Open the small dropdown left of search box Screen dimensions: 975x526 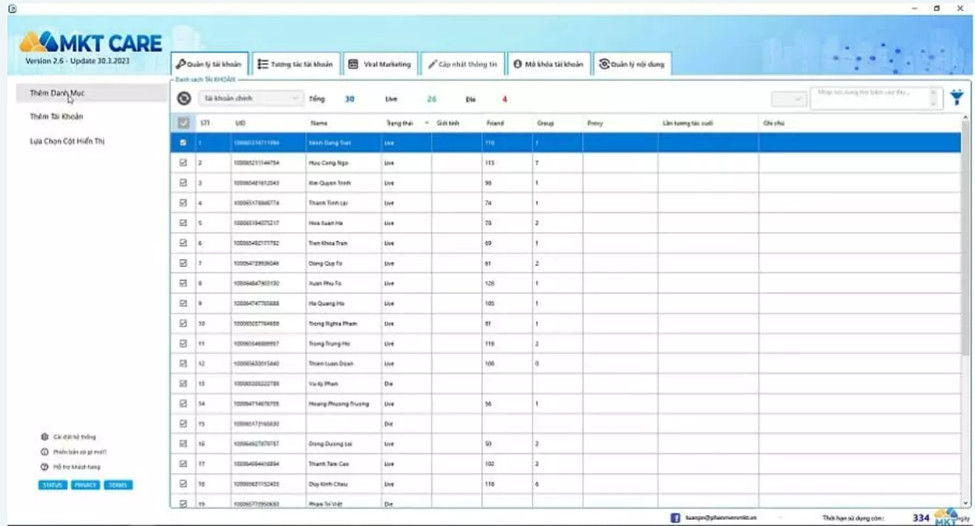pyautogui.click(x=788, y=99)
